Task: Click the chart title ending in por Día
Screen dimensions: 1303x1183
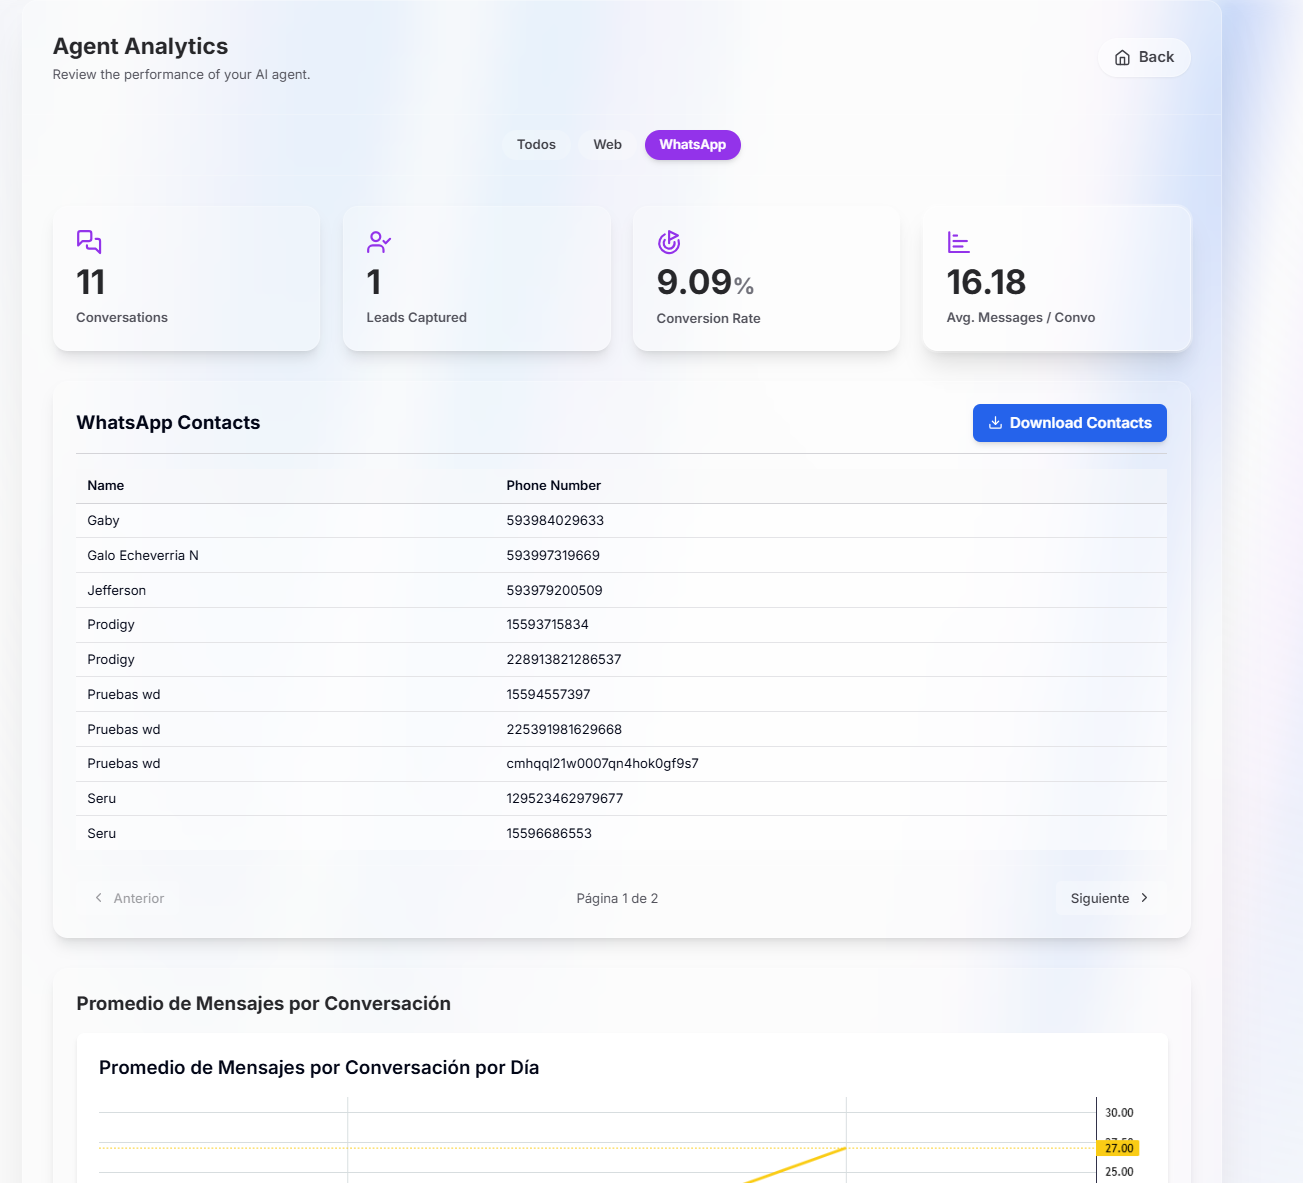Action: [x=319, y=1067]
